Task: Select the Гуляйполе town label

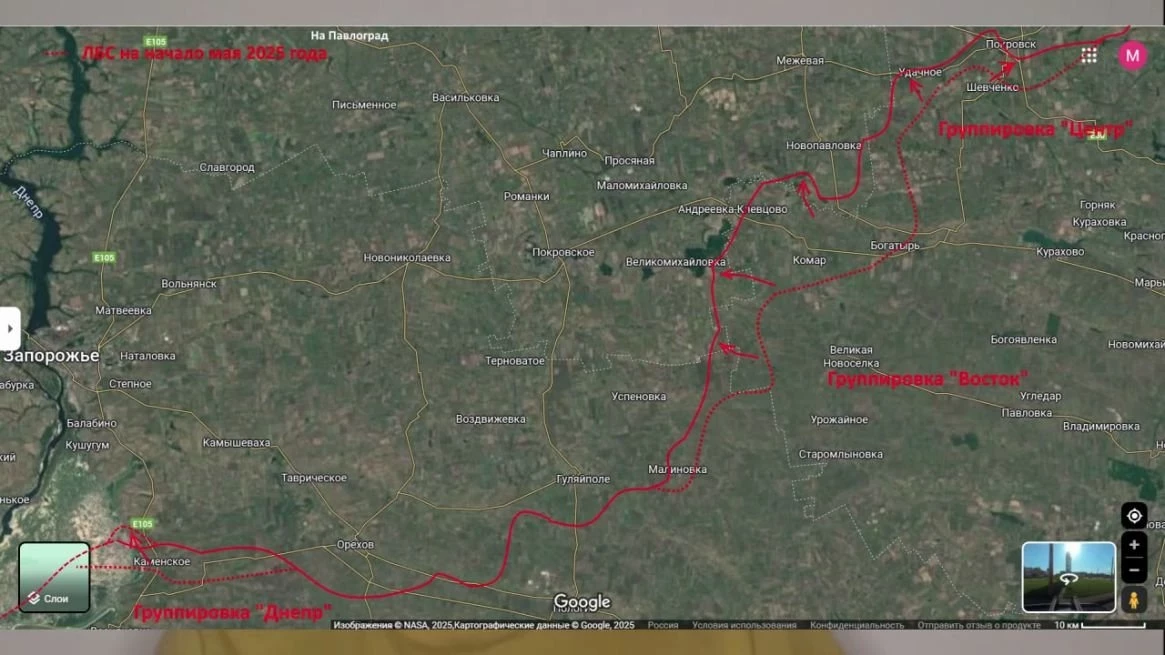Action: [583, 479]
